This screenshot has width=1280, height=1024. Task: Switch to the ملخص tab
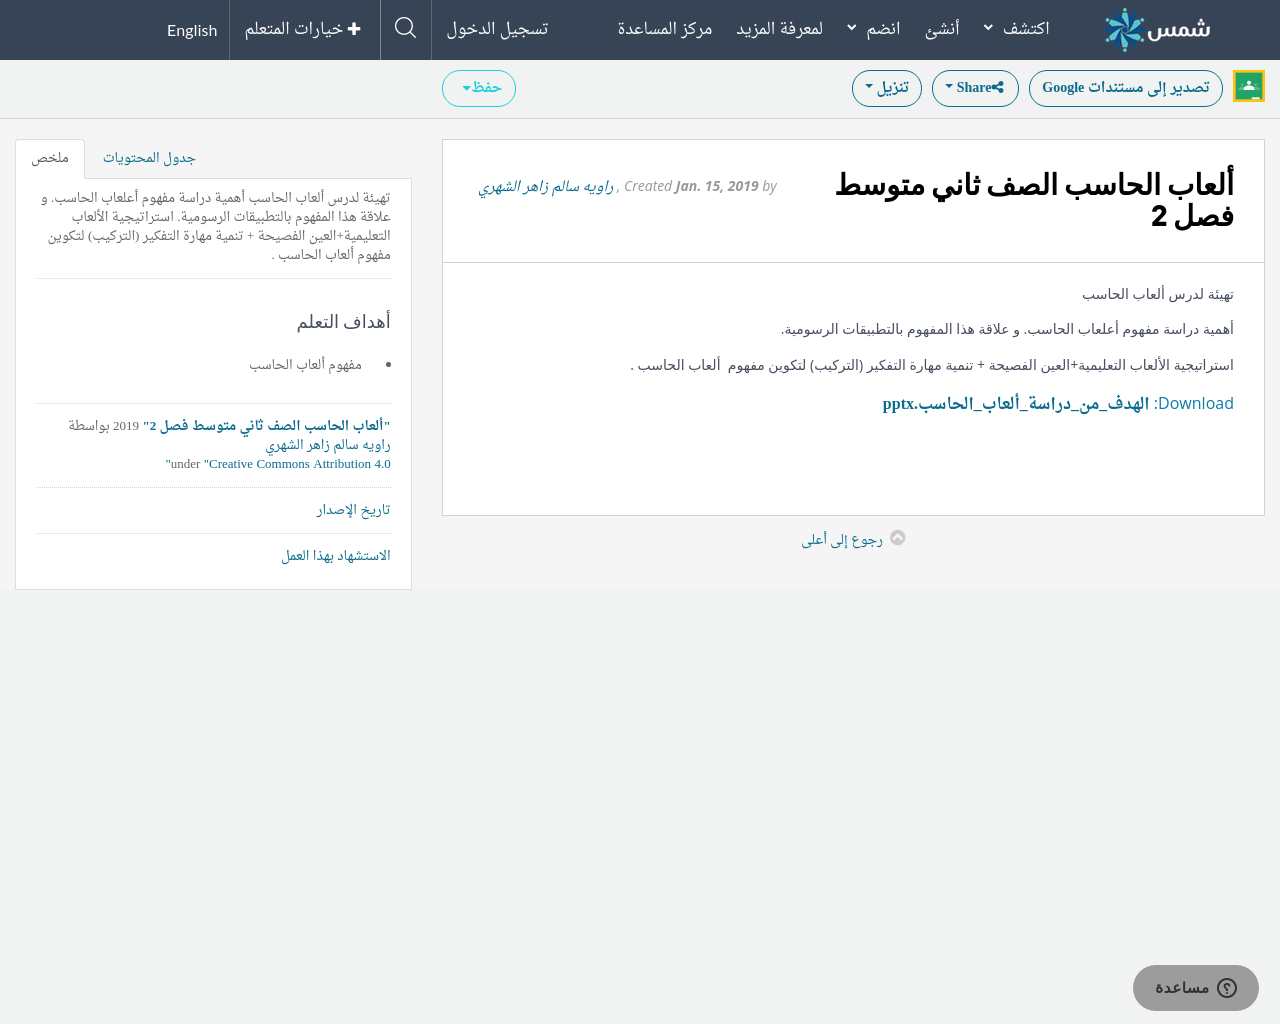50,159
